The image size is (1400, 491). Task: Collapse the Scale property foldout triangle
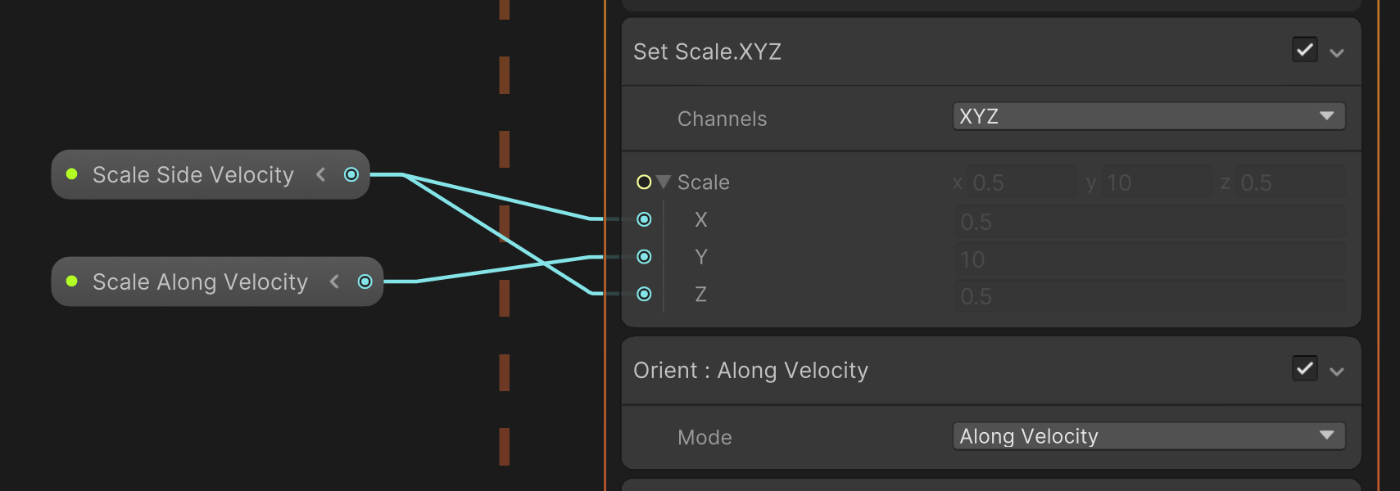[x=663, y=183]
